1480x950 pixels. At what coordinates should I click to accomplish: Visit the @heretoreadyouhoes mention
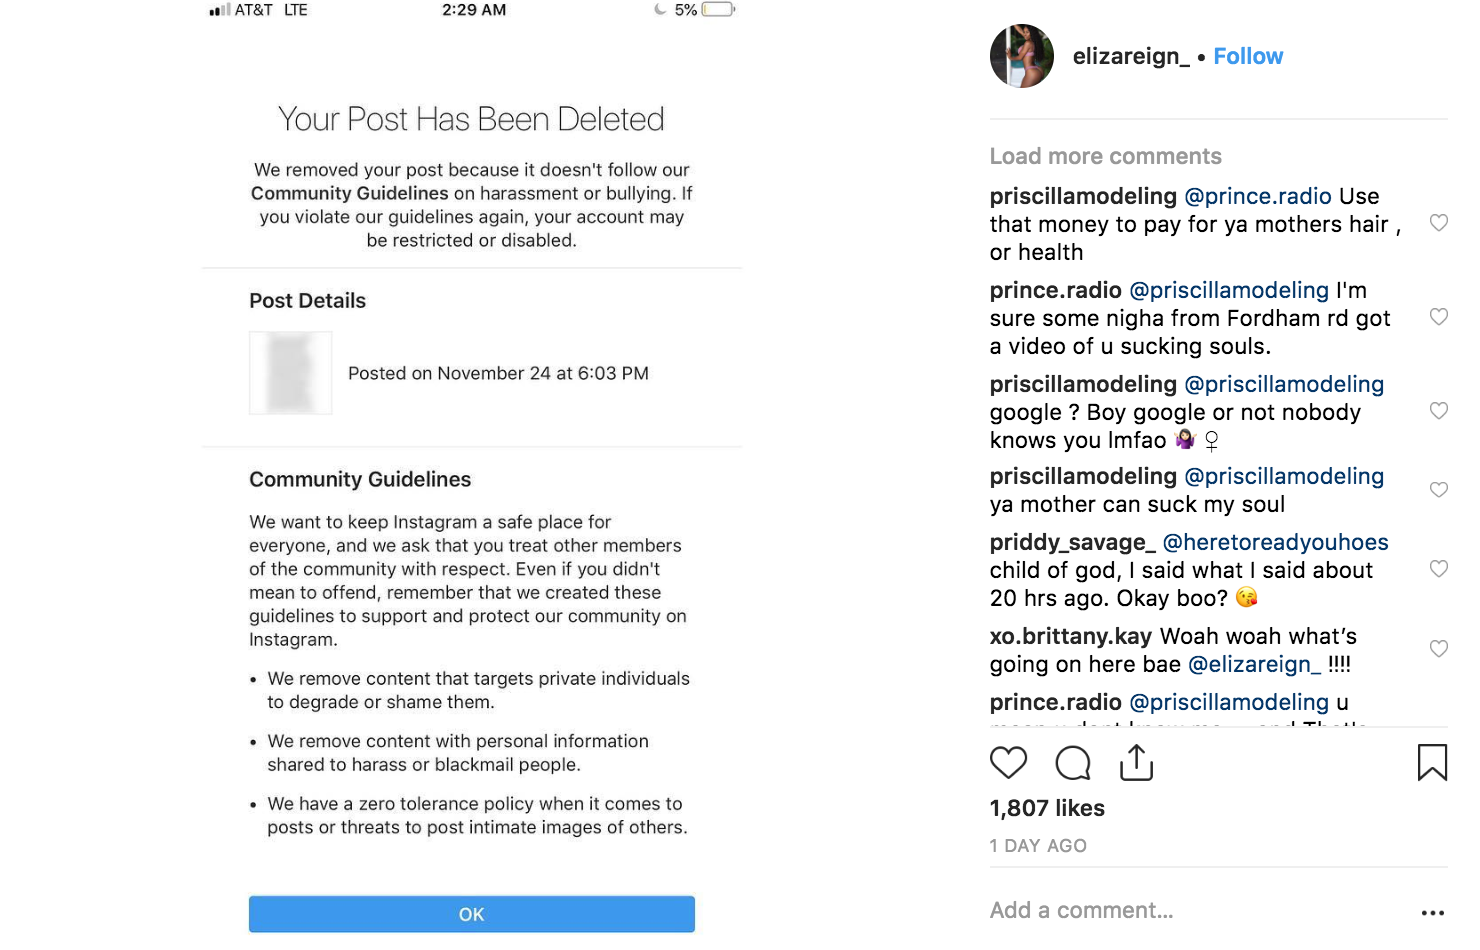click(1275, 542)
